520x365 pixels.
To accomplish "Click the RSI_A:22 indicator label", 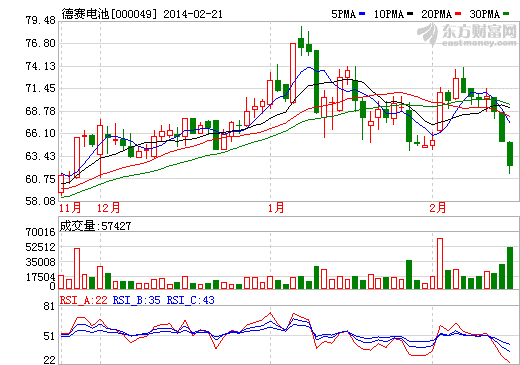I will pyautogui.click(x=83, y=300).
